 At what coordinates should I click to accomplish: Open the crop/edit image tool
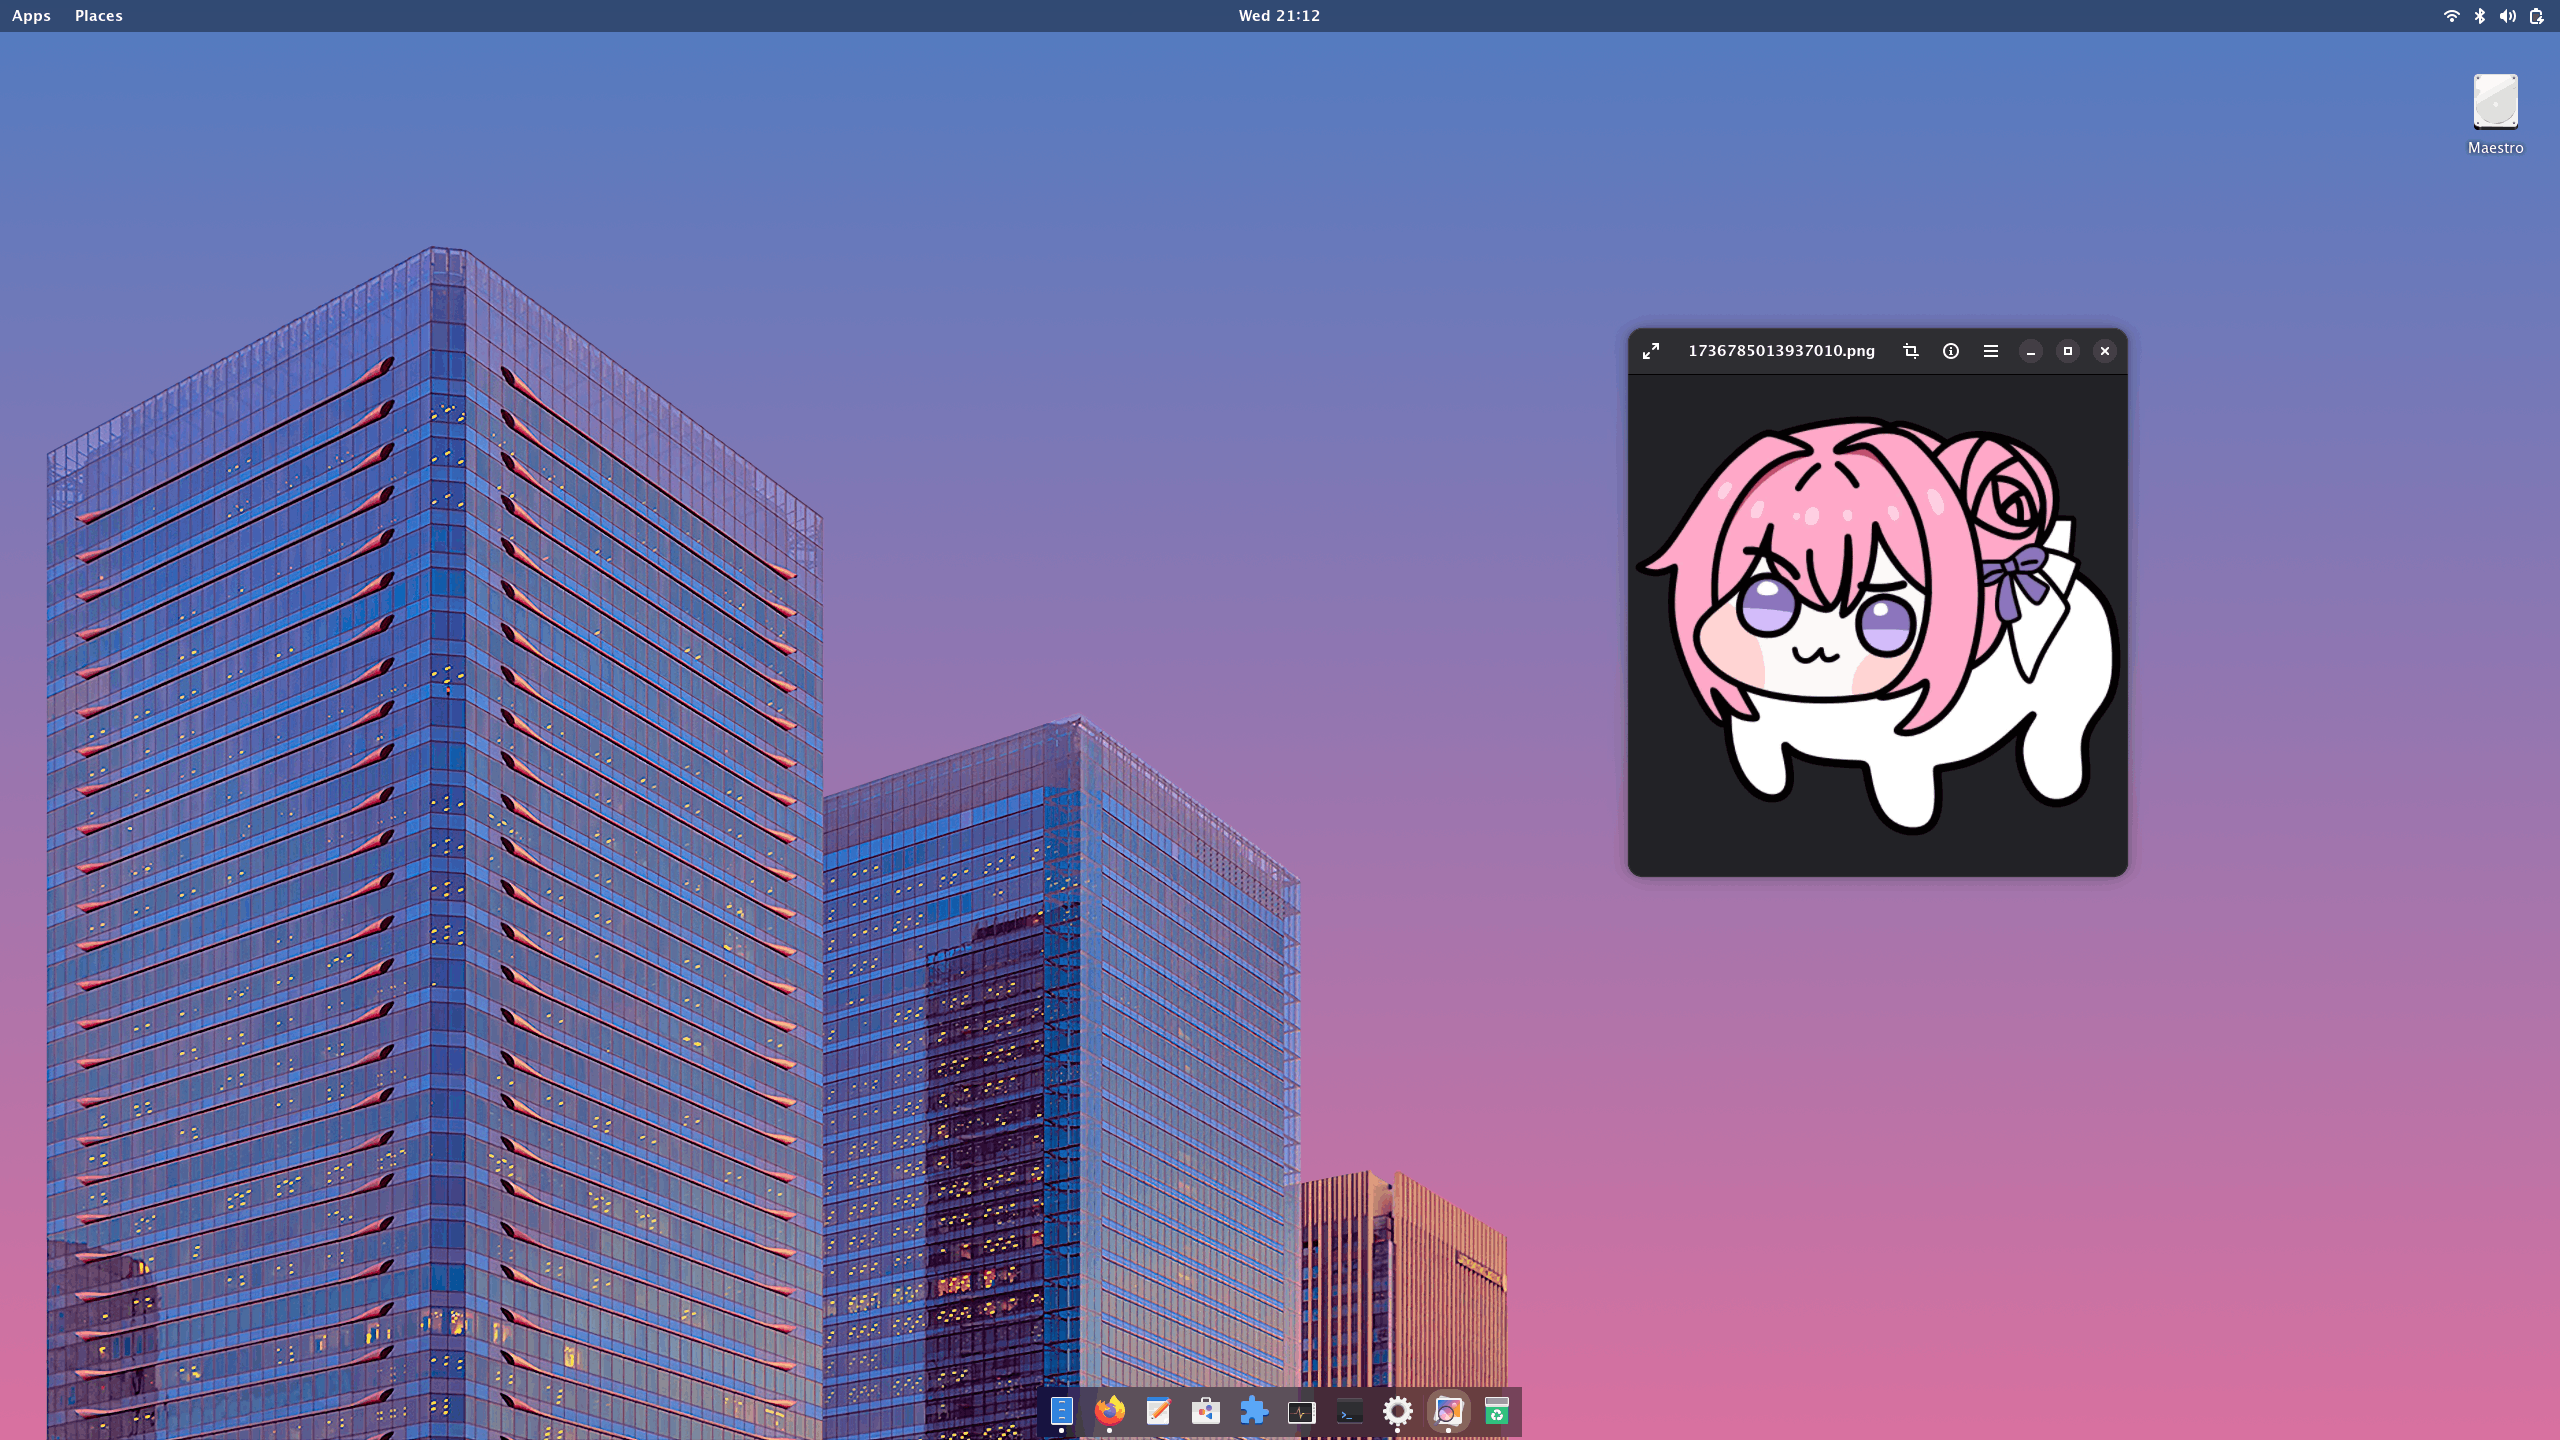pos(1910,351)
